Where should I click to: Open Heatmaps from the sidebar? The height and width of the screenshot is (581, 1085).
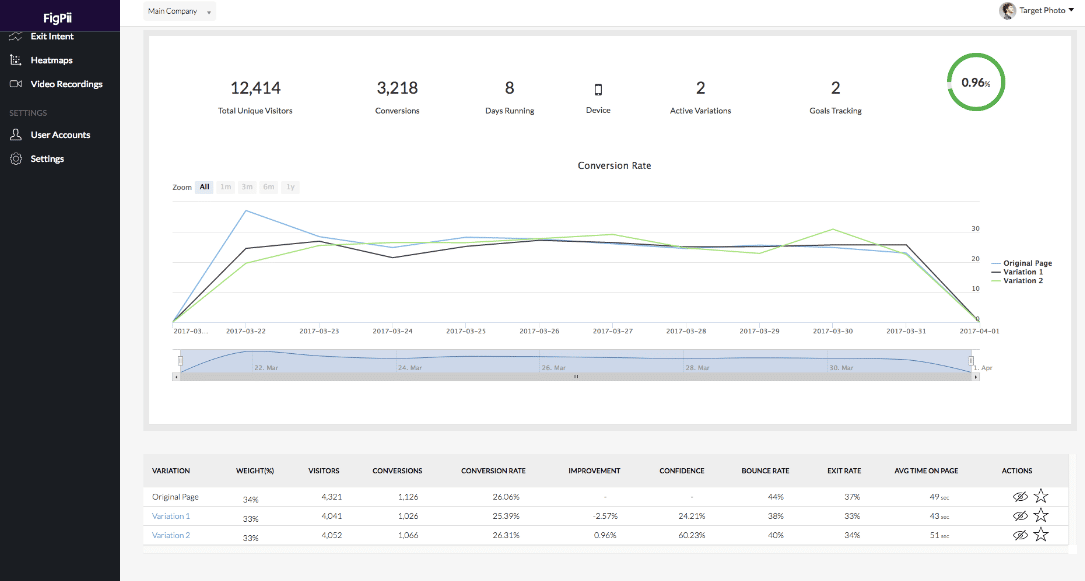[16, 60]
